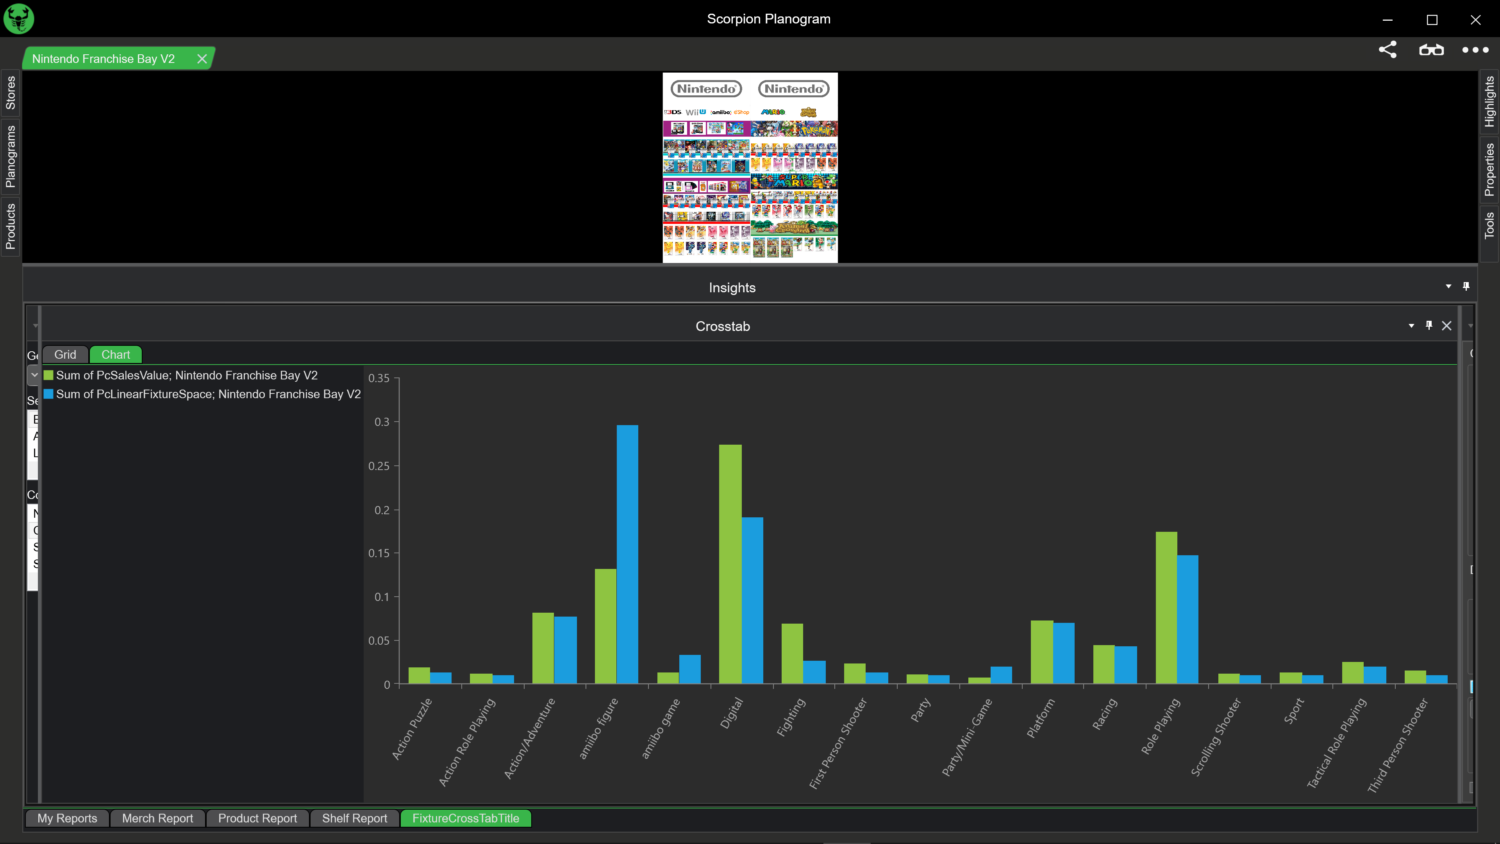Click the Sum of PcLinearFixtureSpace legend label
1500x844 pixels.
pyautogui.click(x=208, y=395)
